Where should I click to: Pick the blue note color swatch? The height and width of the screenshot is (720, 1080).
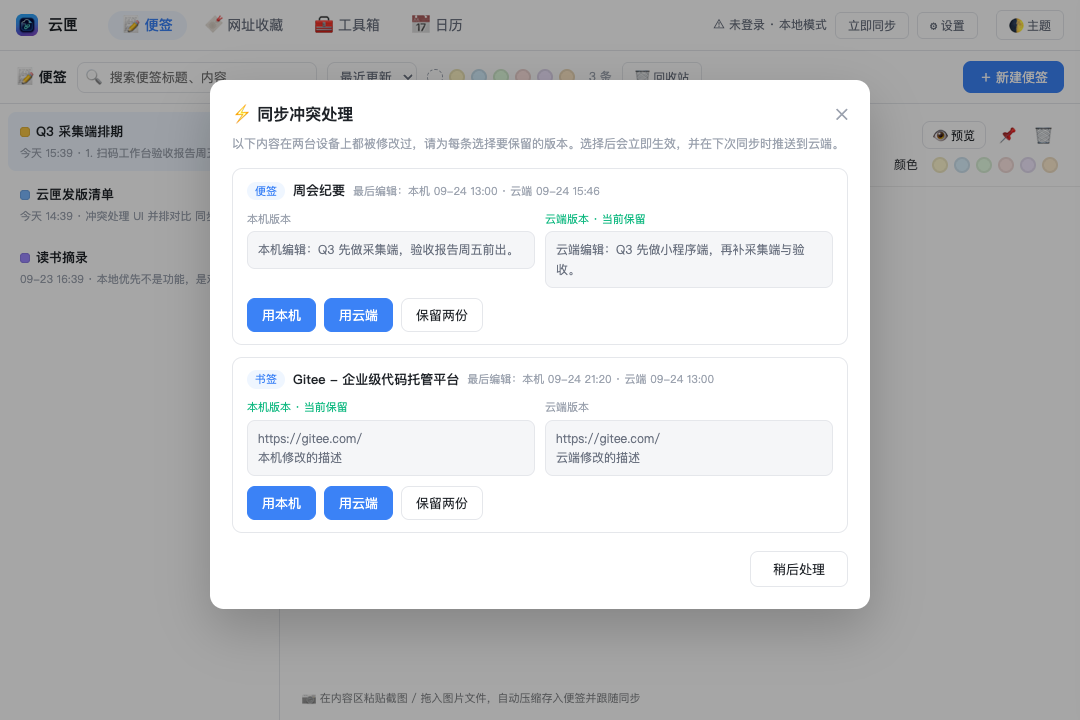coord(962,165)
